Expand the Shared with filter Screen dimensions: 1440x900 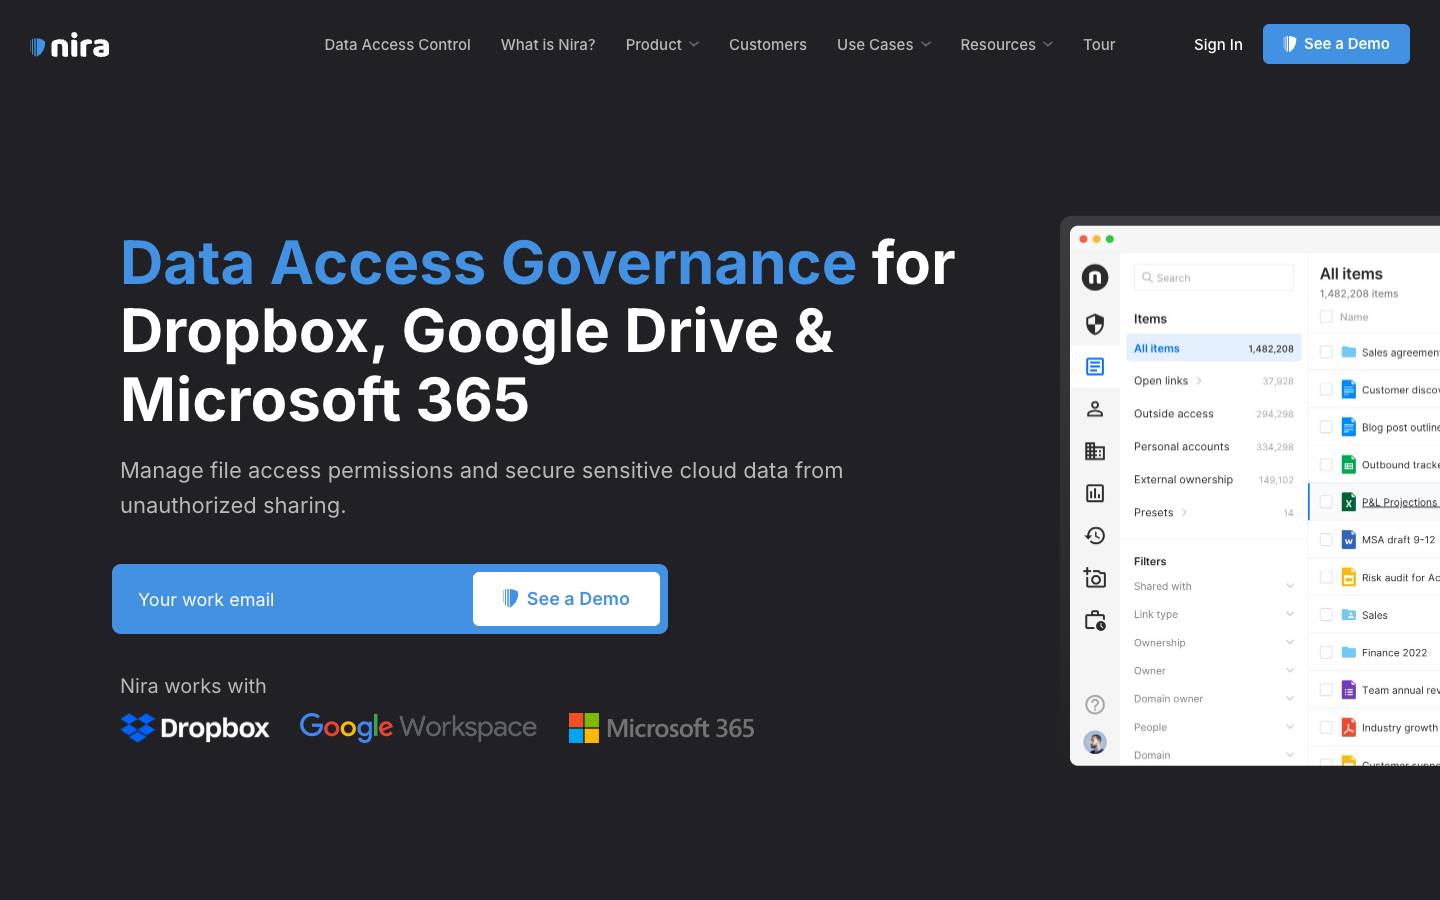[x=1213, y=587]
